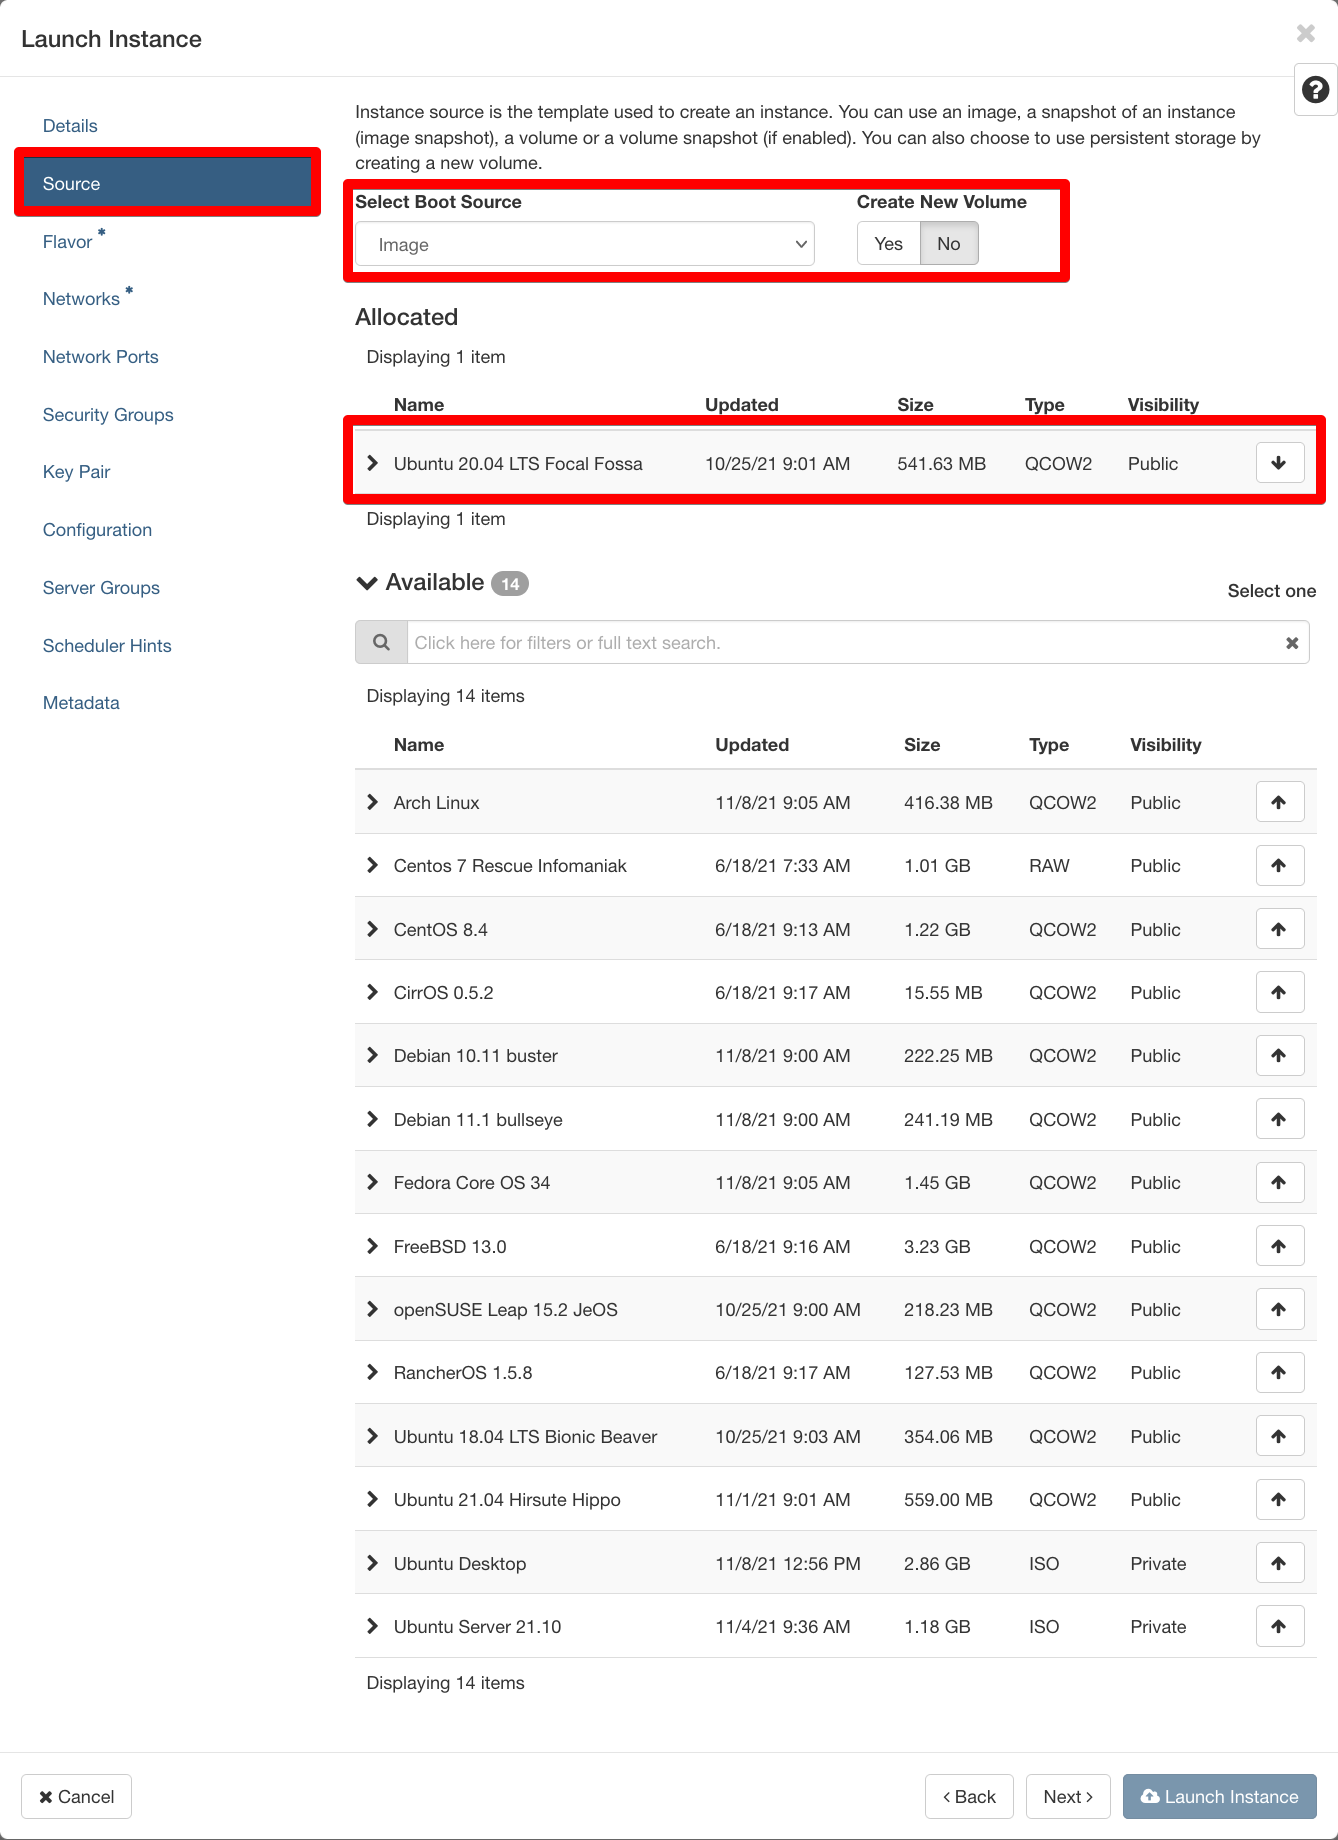Click the Back button
Screen dimensions: 1338x1840
click(969, 1797)
